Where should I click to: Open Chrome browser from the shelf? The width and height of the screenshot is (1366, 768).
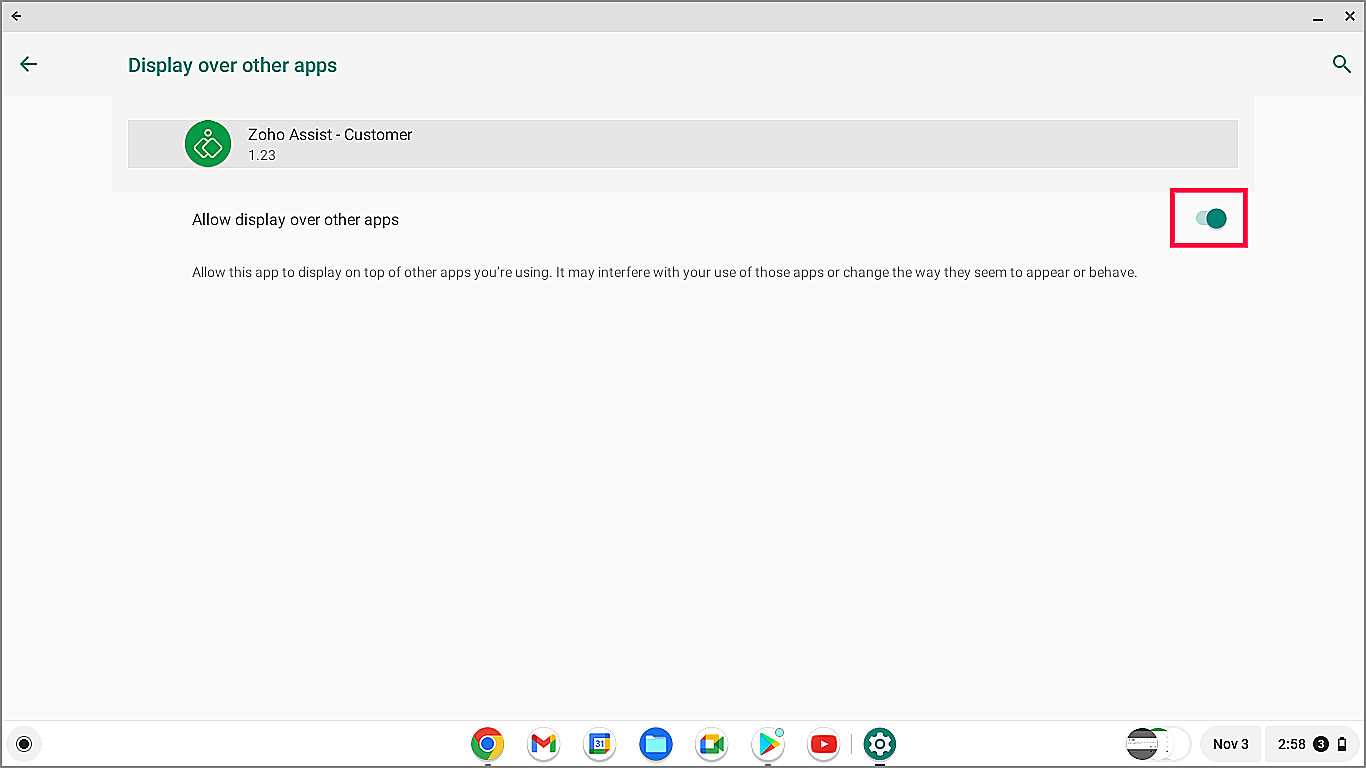(487, 744)
